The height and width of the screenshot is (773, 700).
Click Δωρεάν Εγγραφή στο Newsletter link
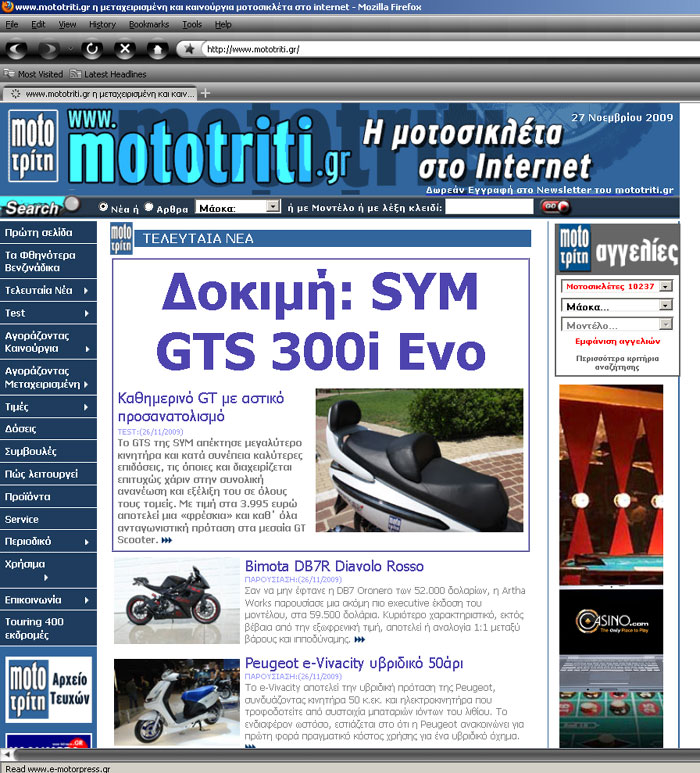point(550,190)
